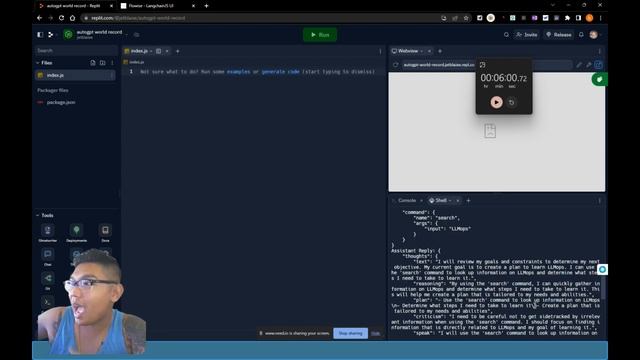
Task: Open index.js tab dropdown arrow
Action: [151, 51]
